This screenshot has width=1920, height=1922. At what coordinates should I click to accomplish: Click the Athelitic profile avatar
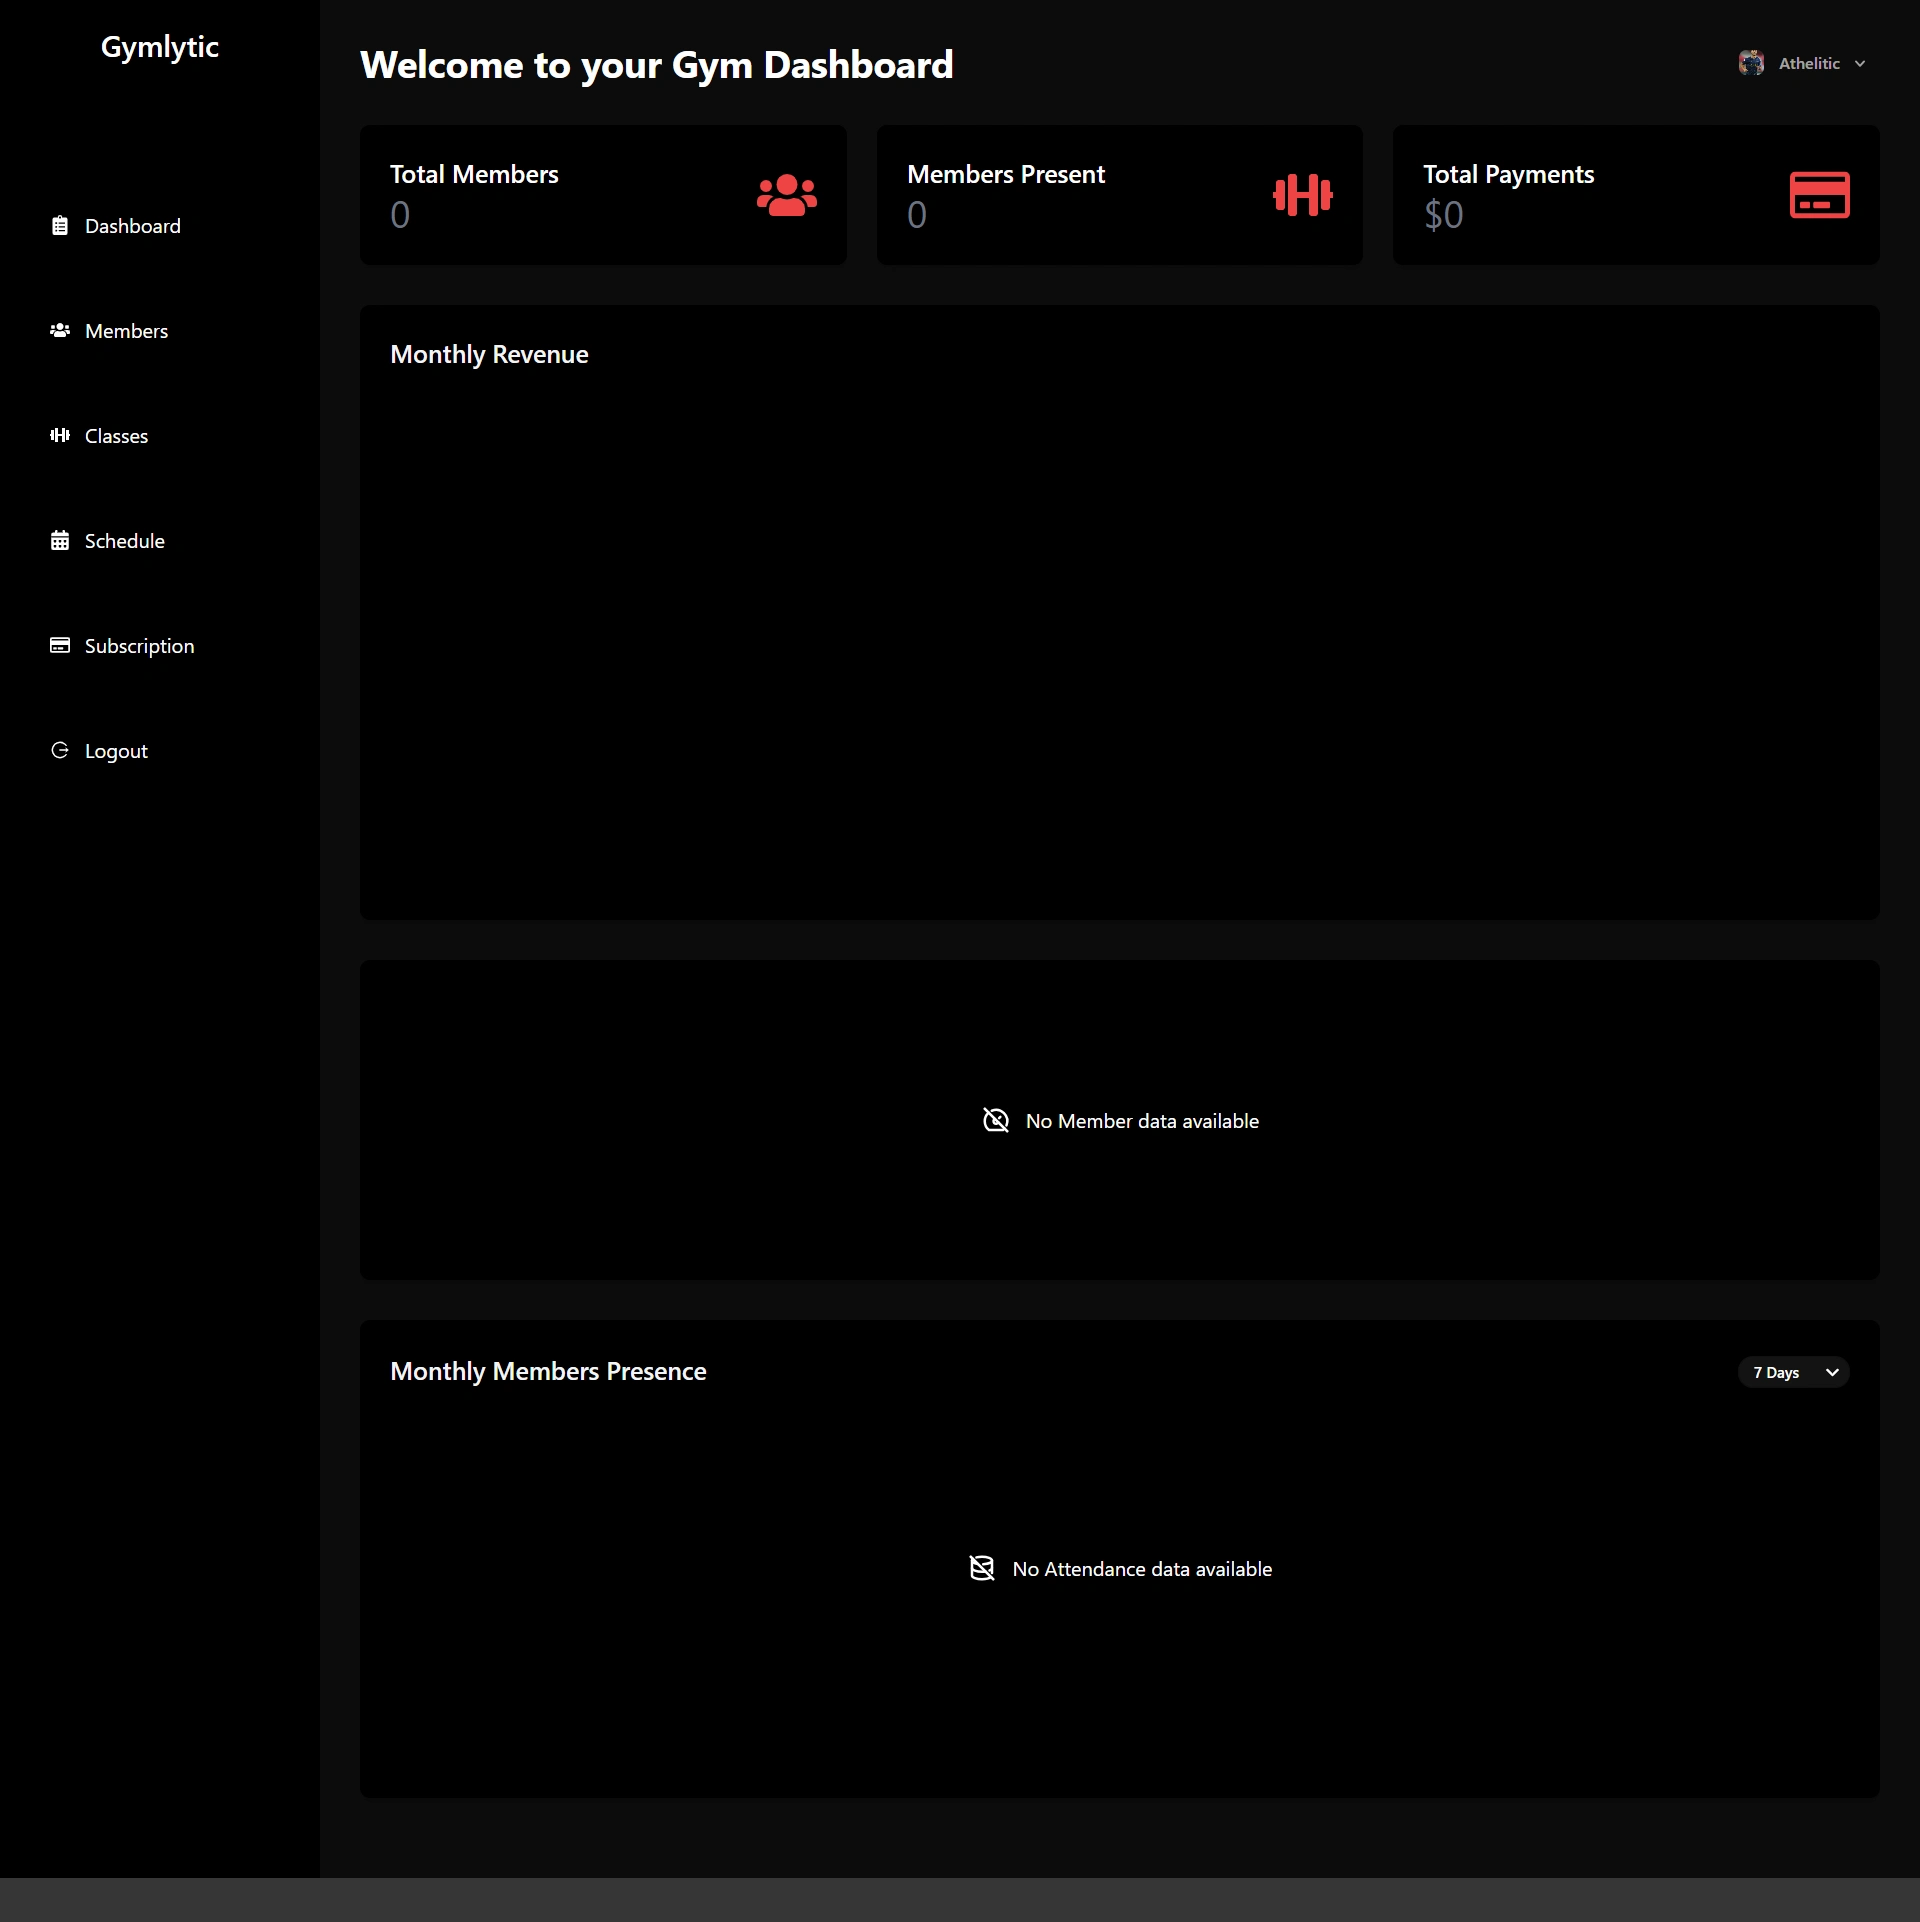(1751, 63)
